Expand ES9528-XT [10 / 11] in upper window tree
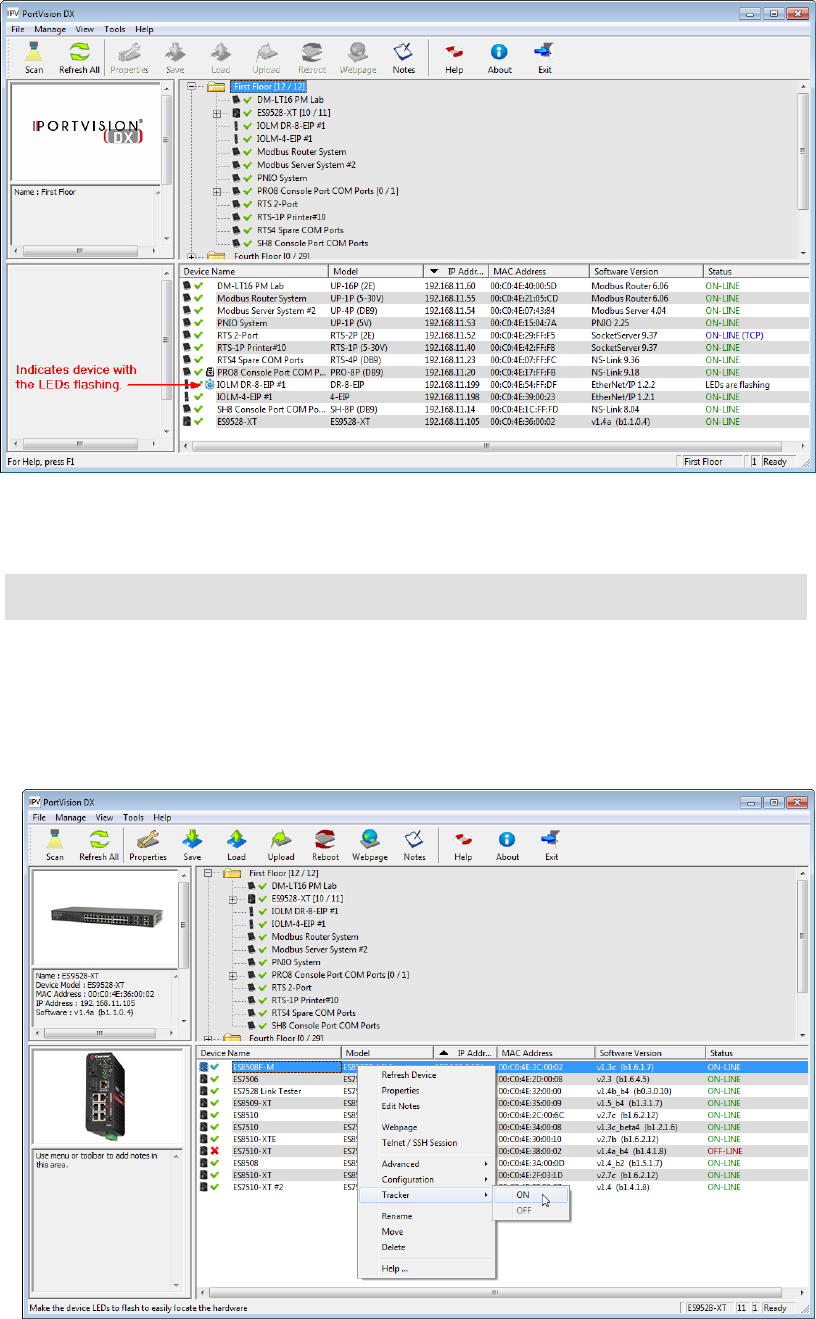This screenshot has width=816, height=1319. (217, 113)
